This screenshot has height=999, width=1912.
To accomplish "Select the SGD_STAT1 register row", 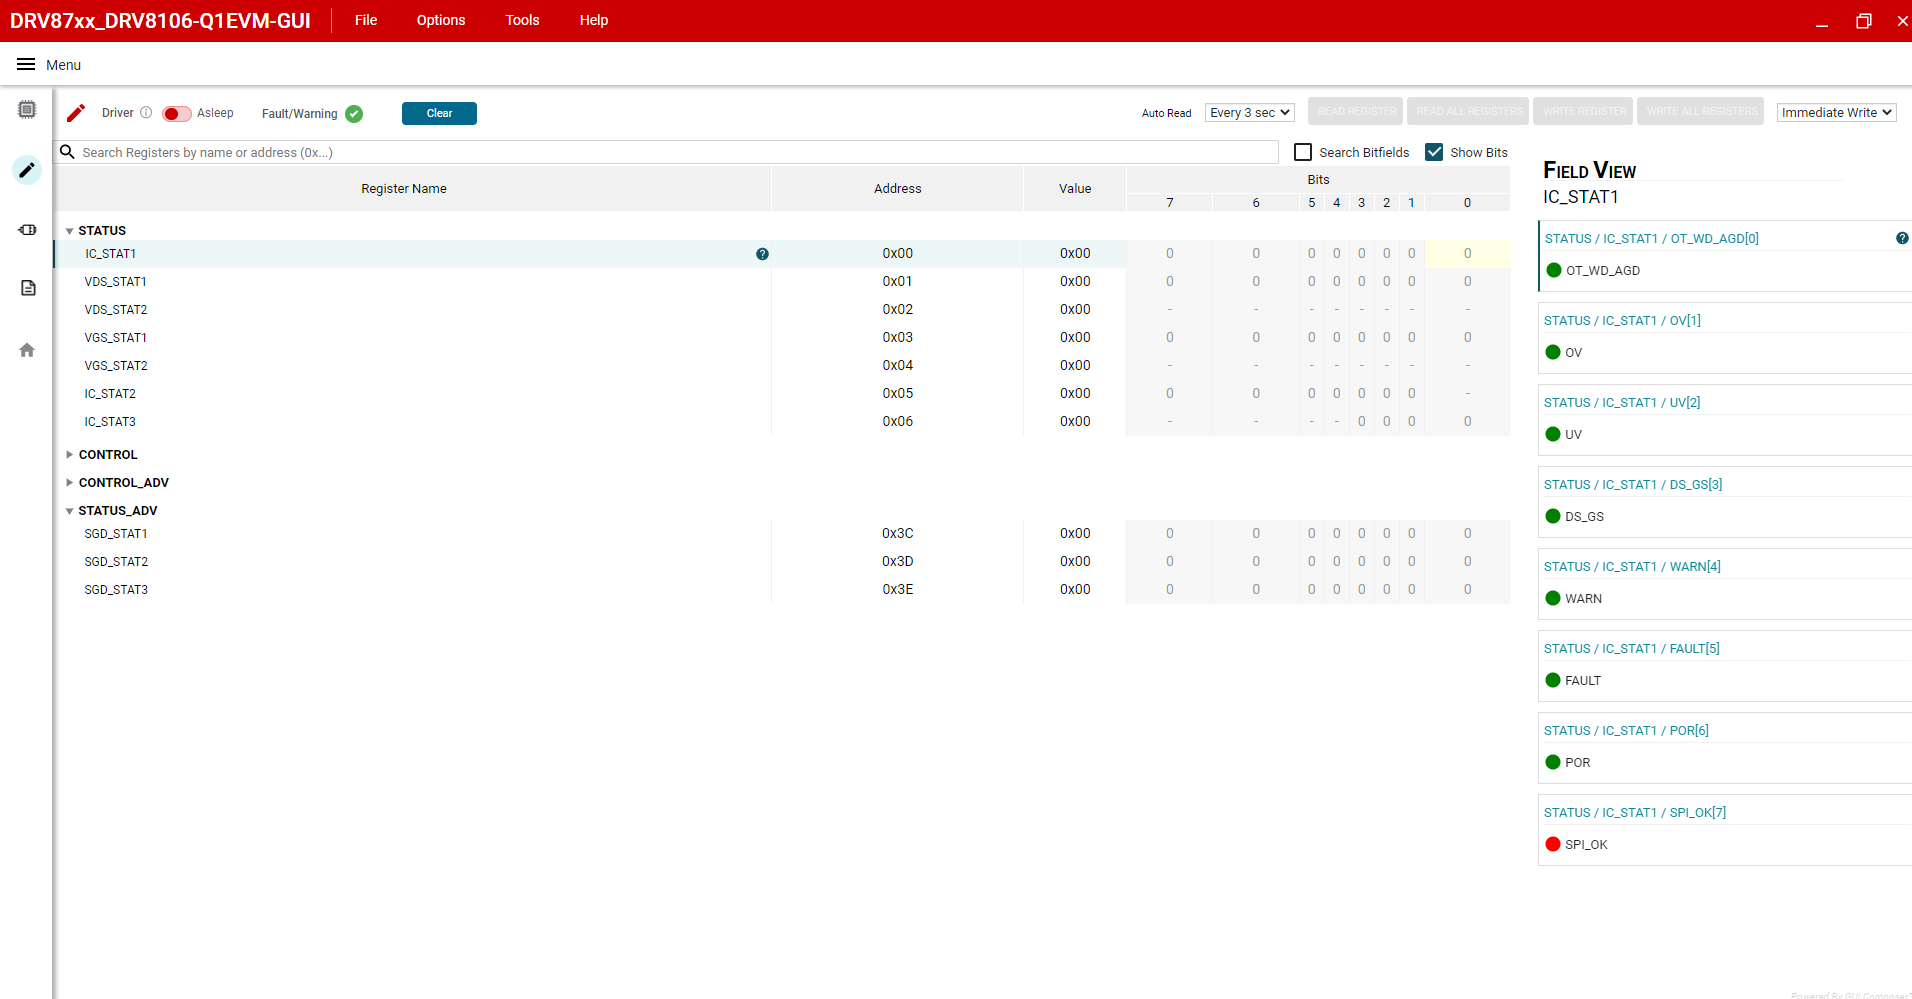I will point(781,534).
